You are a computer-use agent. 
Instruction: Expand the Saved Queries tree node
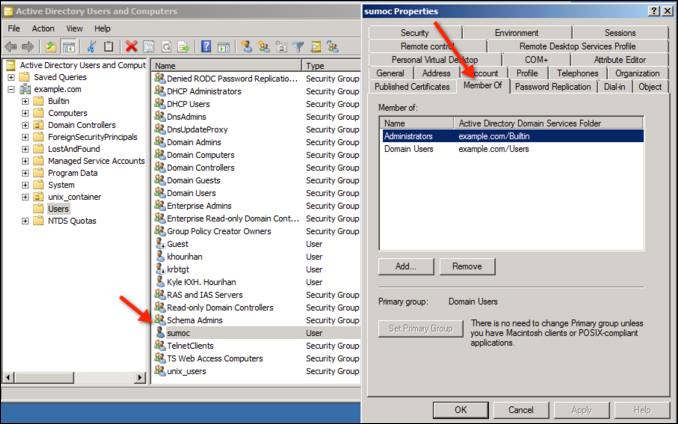pyautogui.click(x=11, y=77)
